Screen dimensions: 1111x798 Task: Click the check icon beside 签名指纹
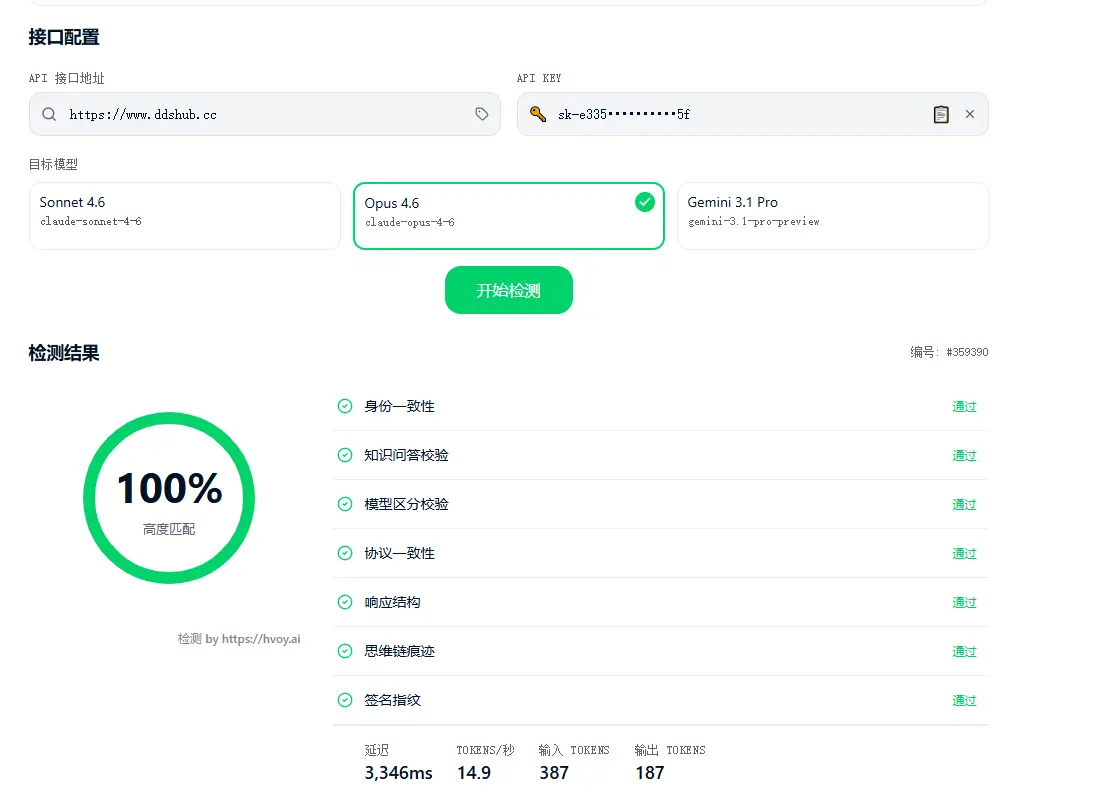pos(345,700)
